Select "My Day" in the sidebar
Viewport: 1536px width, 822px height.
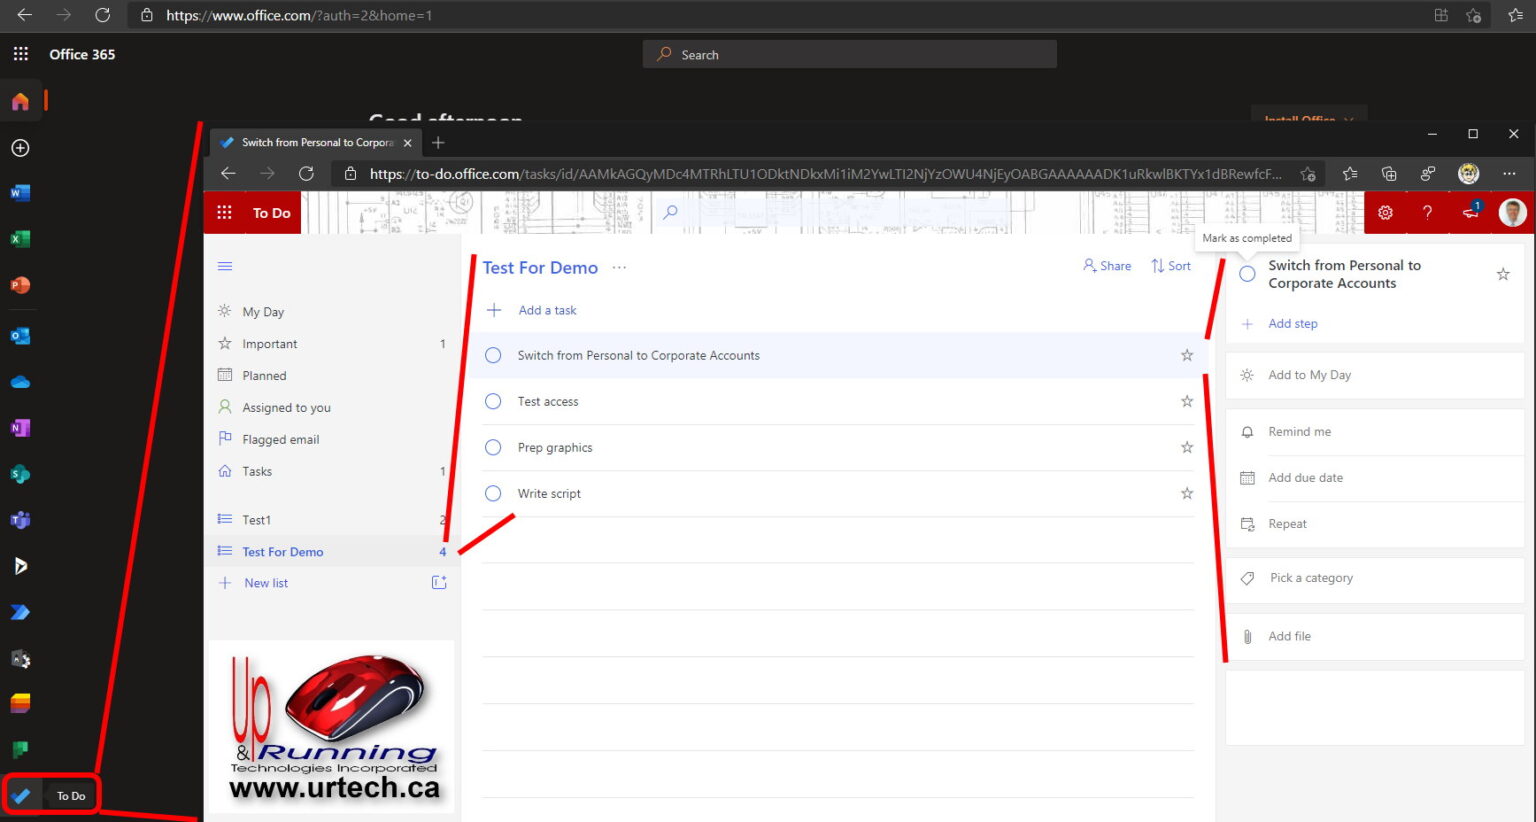pos(262,311)
